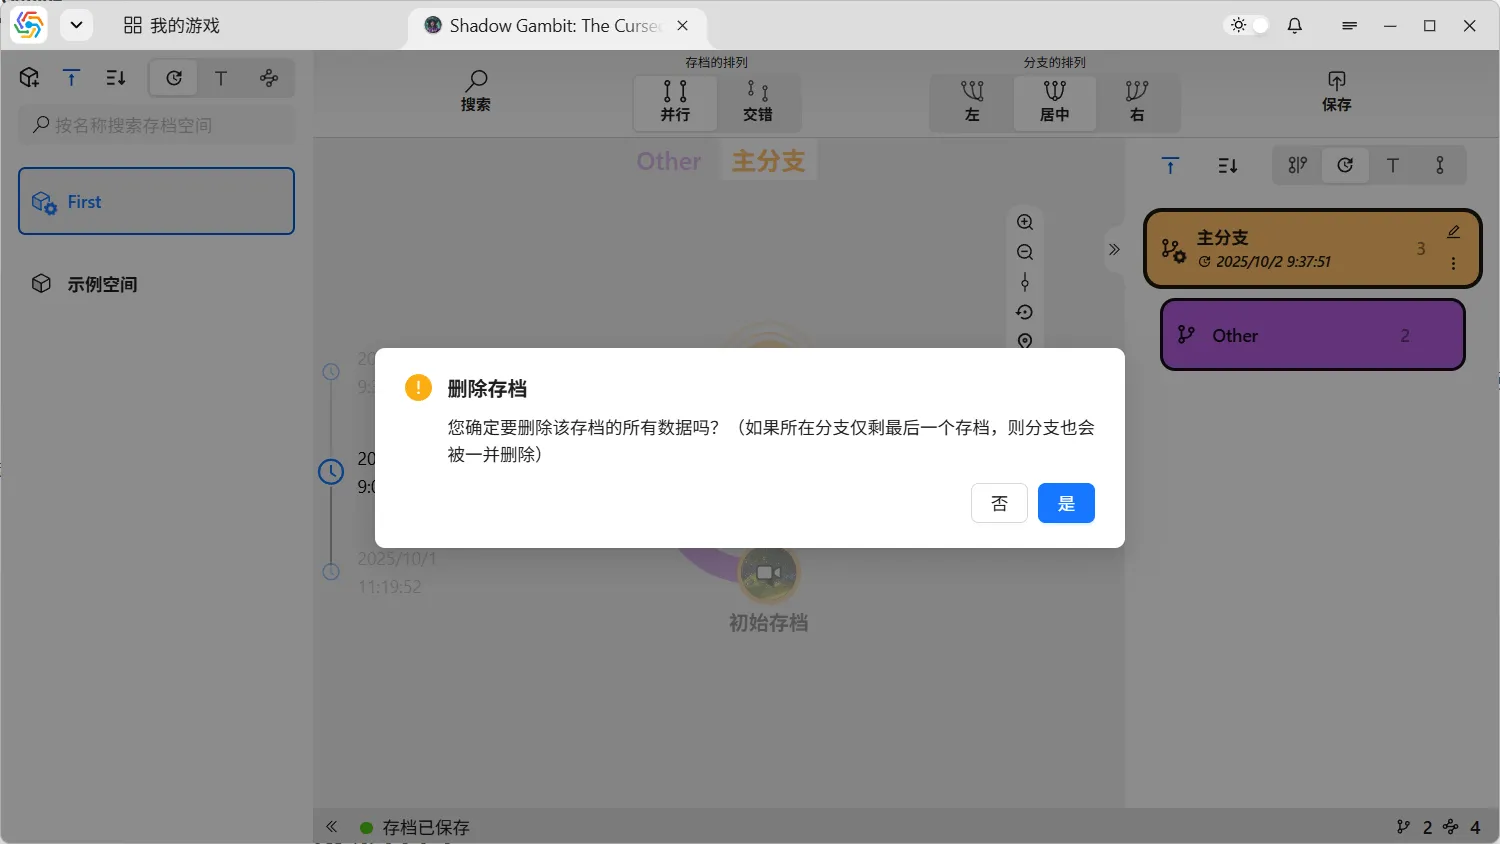The width and height of the screenshot is (1500, 844).
Task: Select 示例空间 in the sidebar
Action: [102, 284]
